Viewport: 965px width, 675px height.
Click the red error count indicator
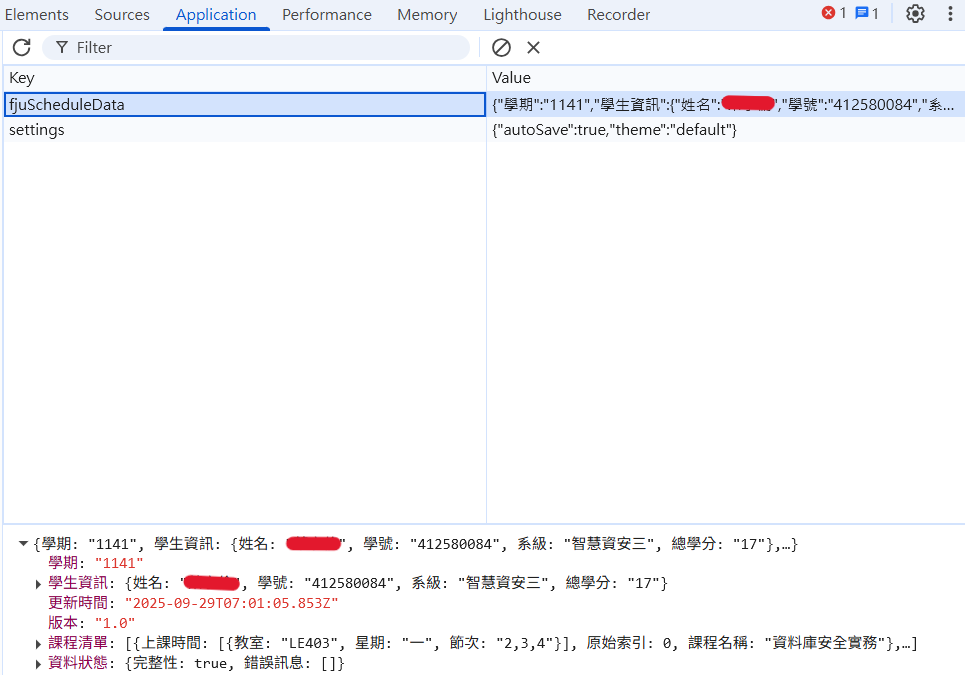(x=834, y=13)
